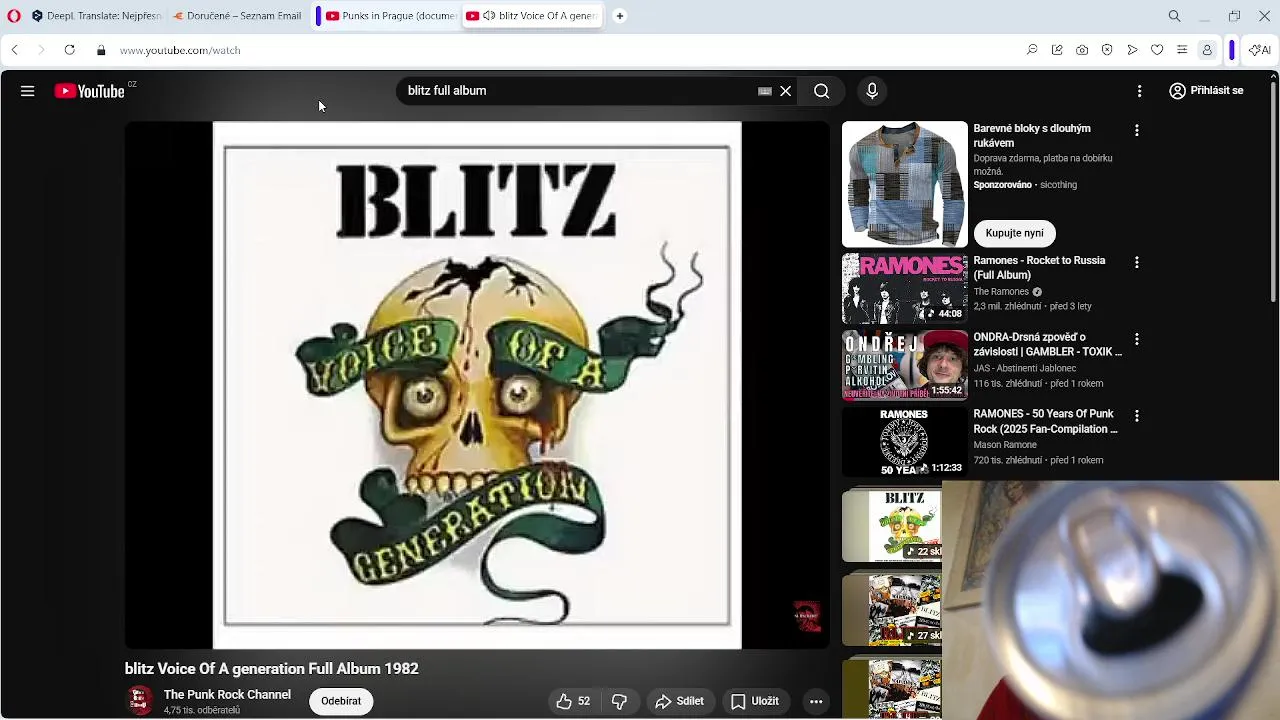The width and height of the screenshot is (1280, 720).
Task: Save the video with Uložit
Action: [755, 701]
